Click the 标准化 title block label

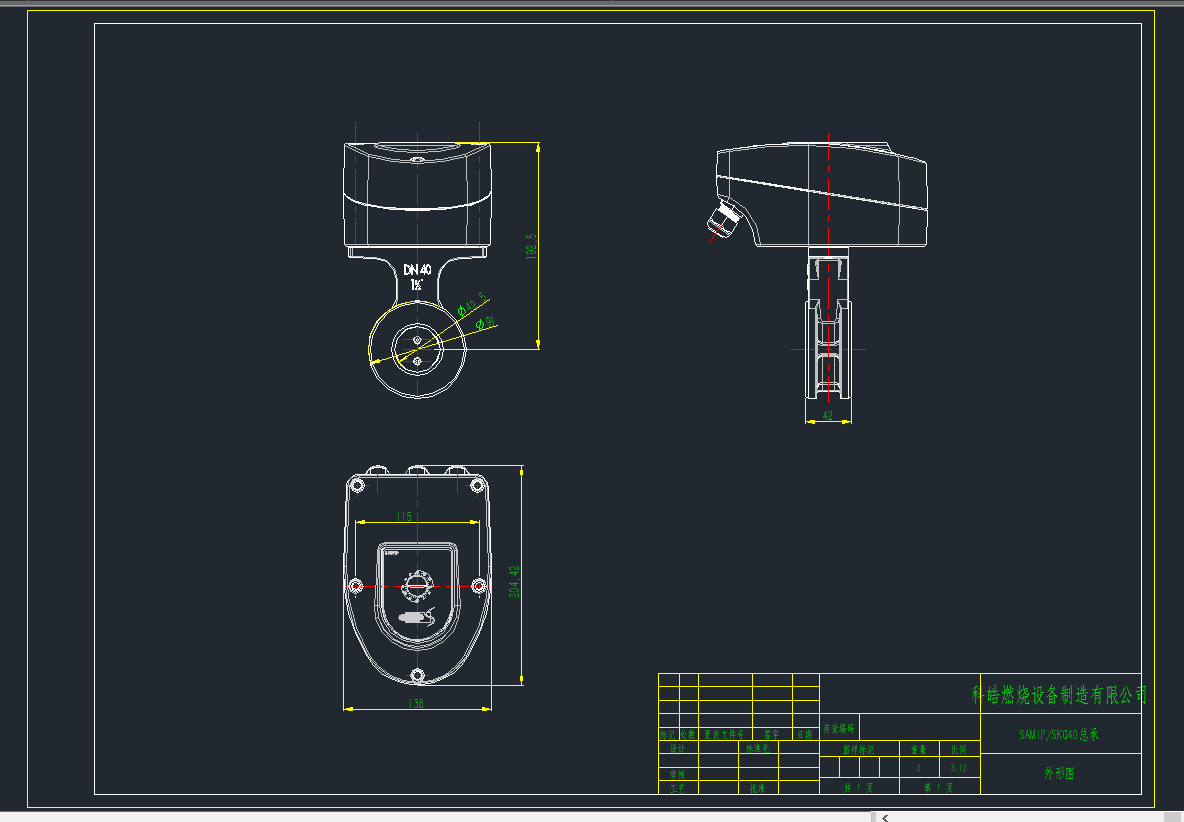point(757,749)
